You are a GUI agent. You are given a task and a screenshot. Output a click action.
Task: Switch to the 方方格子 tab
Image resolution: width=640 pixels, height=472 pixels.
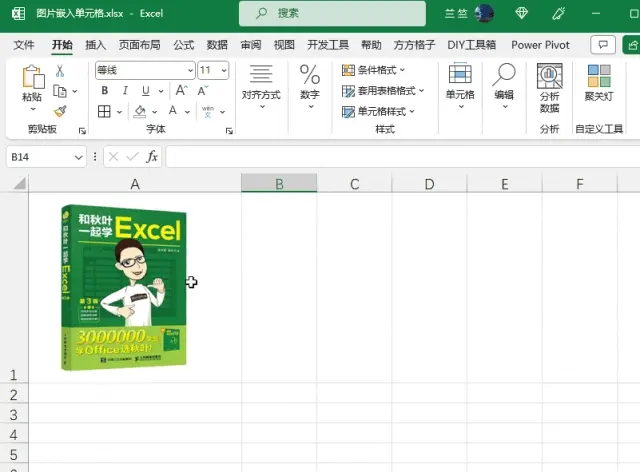click(x=415, y=45)
